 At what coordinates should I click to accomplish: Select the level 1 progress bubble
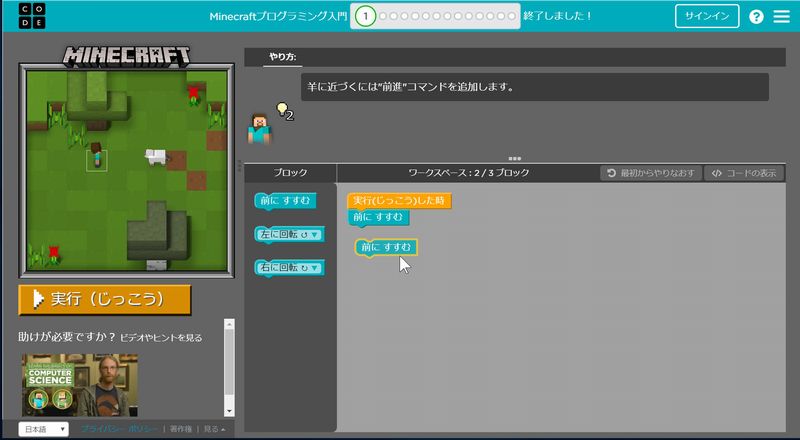point(366,16)
